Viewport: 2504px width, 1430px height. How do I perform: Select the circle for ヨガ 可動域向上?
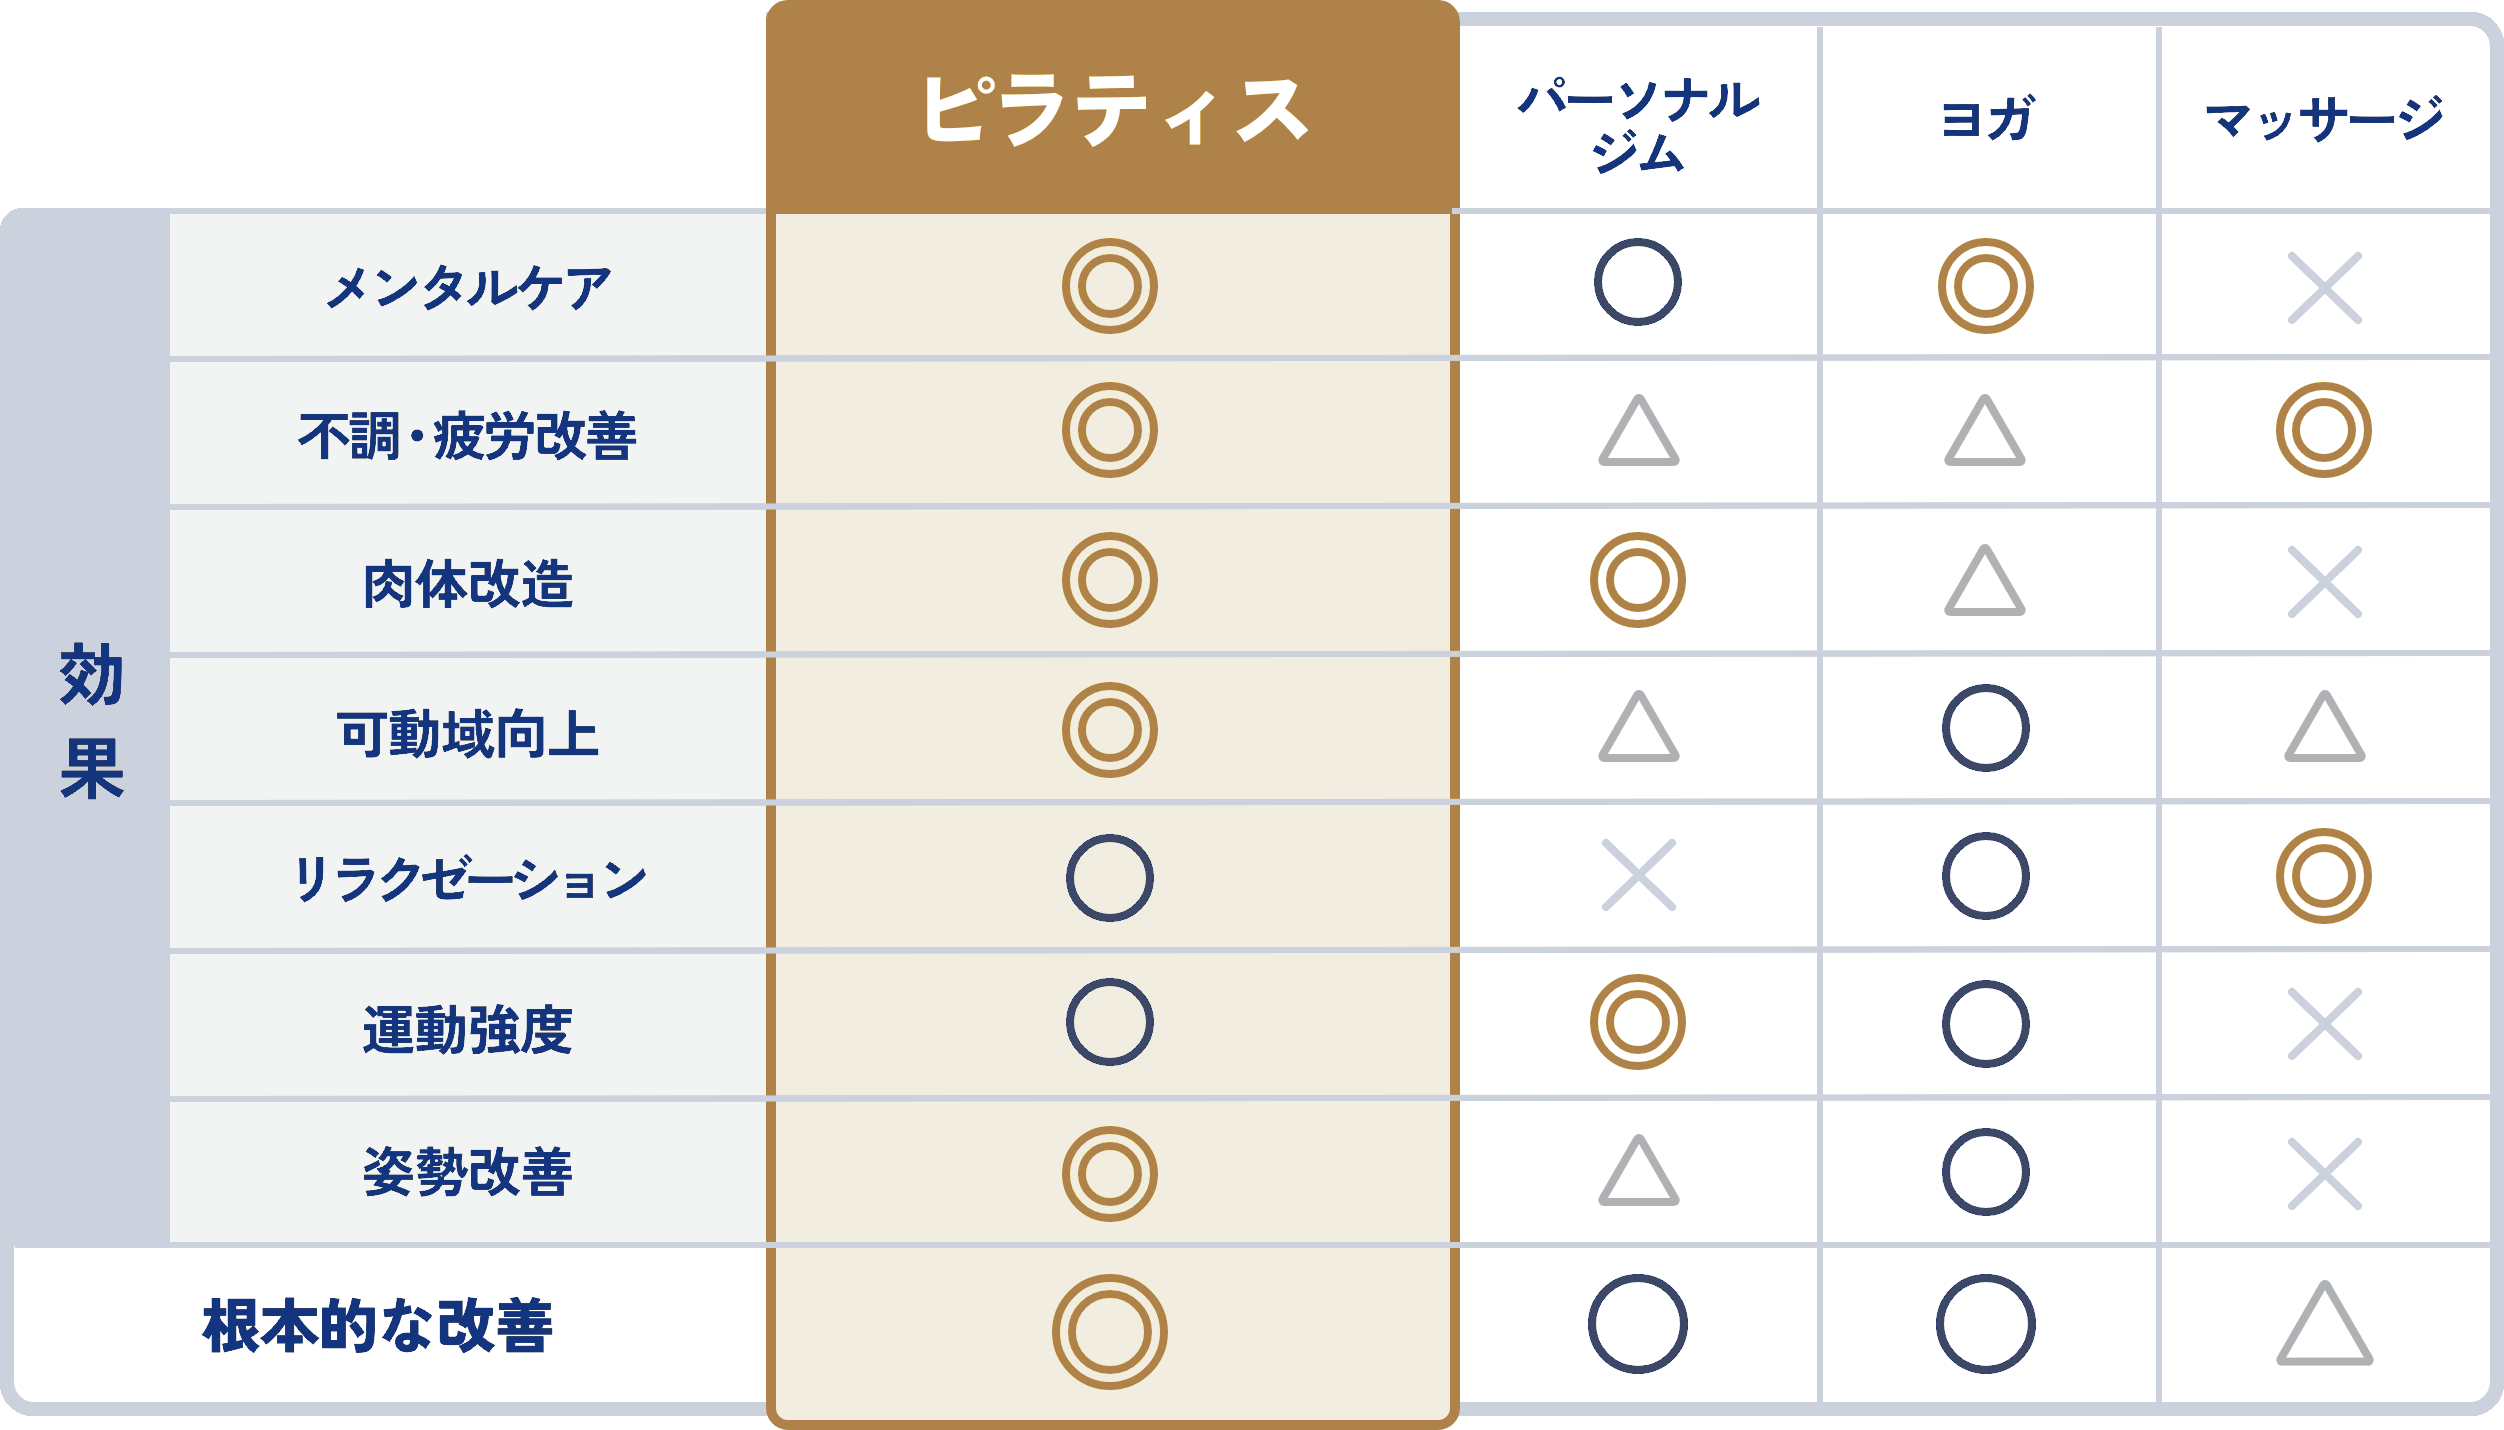1986,728
